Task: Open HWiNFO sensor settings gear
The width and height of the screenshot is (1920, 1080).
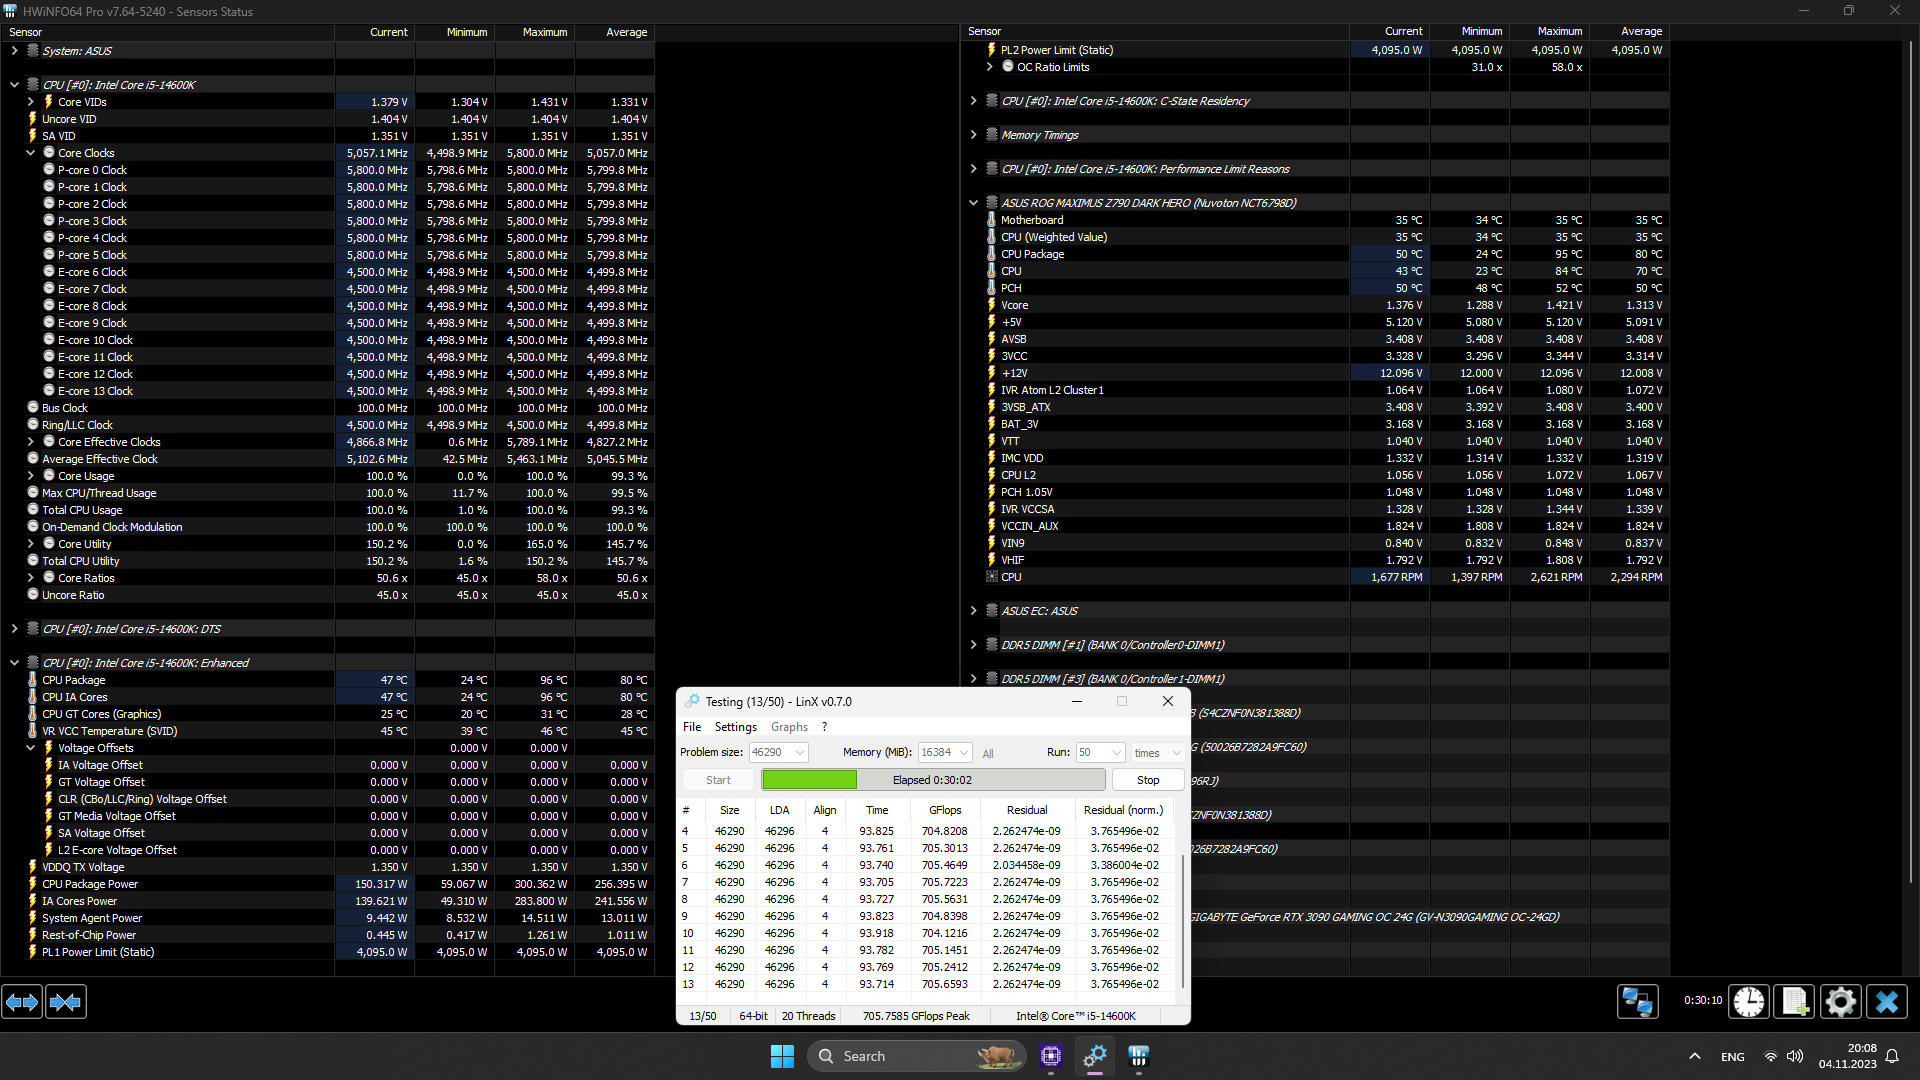Action: click(1840, 1001)
